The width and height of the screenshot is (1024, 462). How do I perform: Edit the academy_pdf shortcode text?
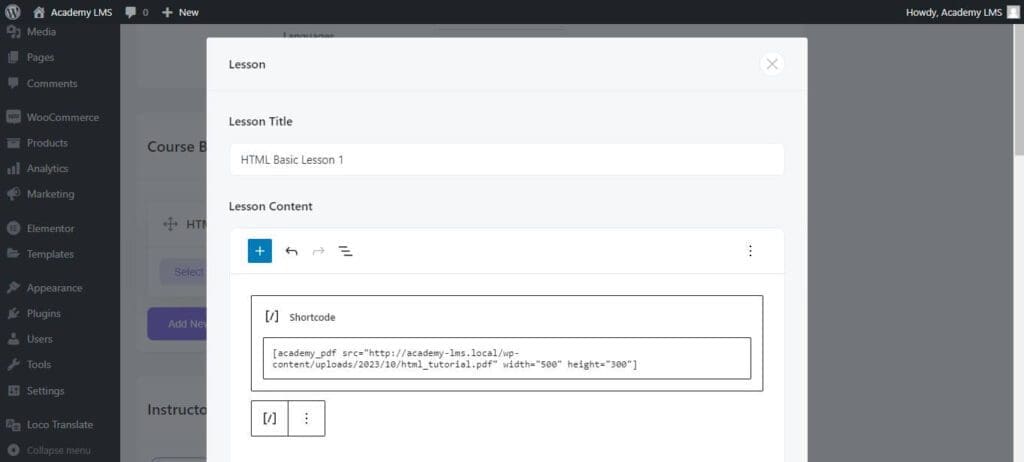[x=507, y=358]
